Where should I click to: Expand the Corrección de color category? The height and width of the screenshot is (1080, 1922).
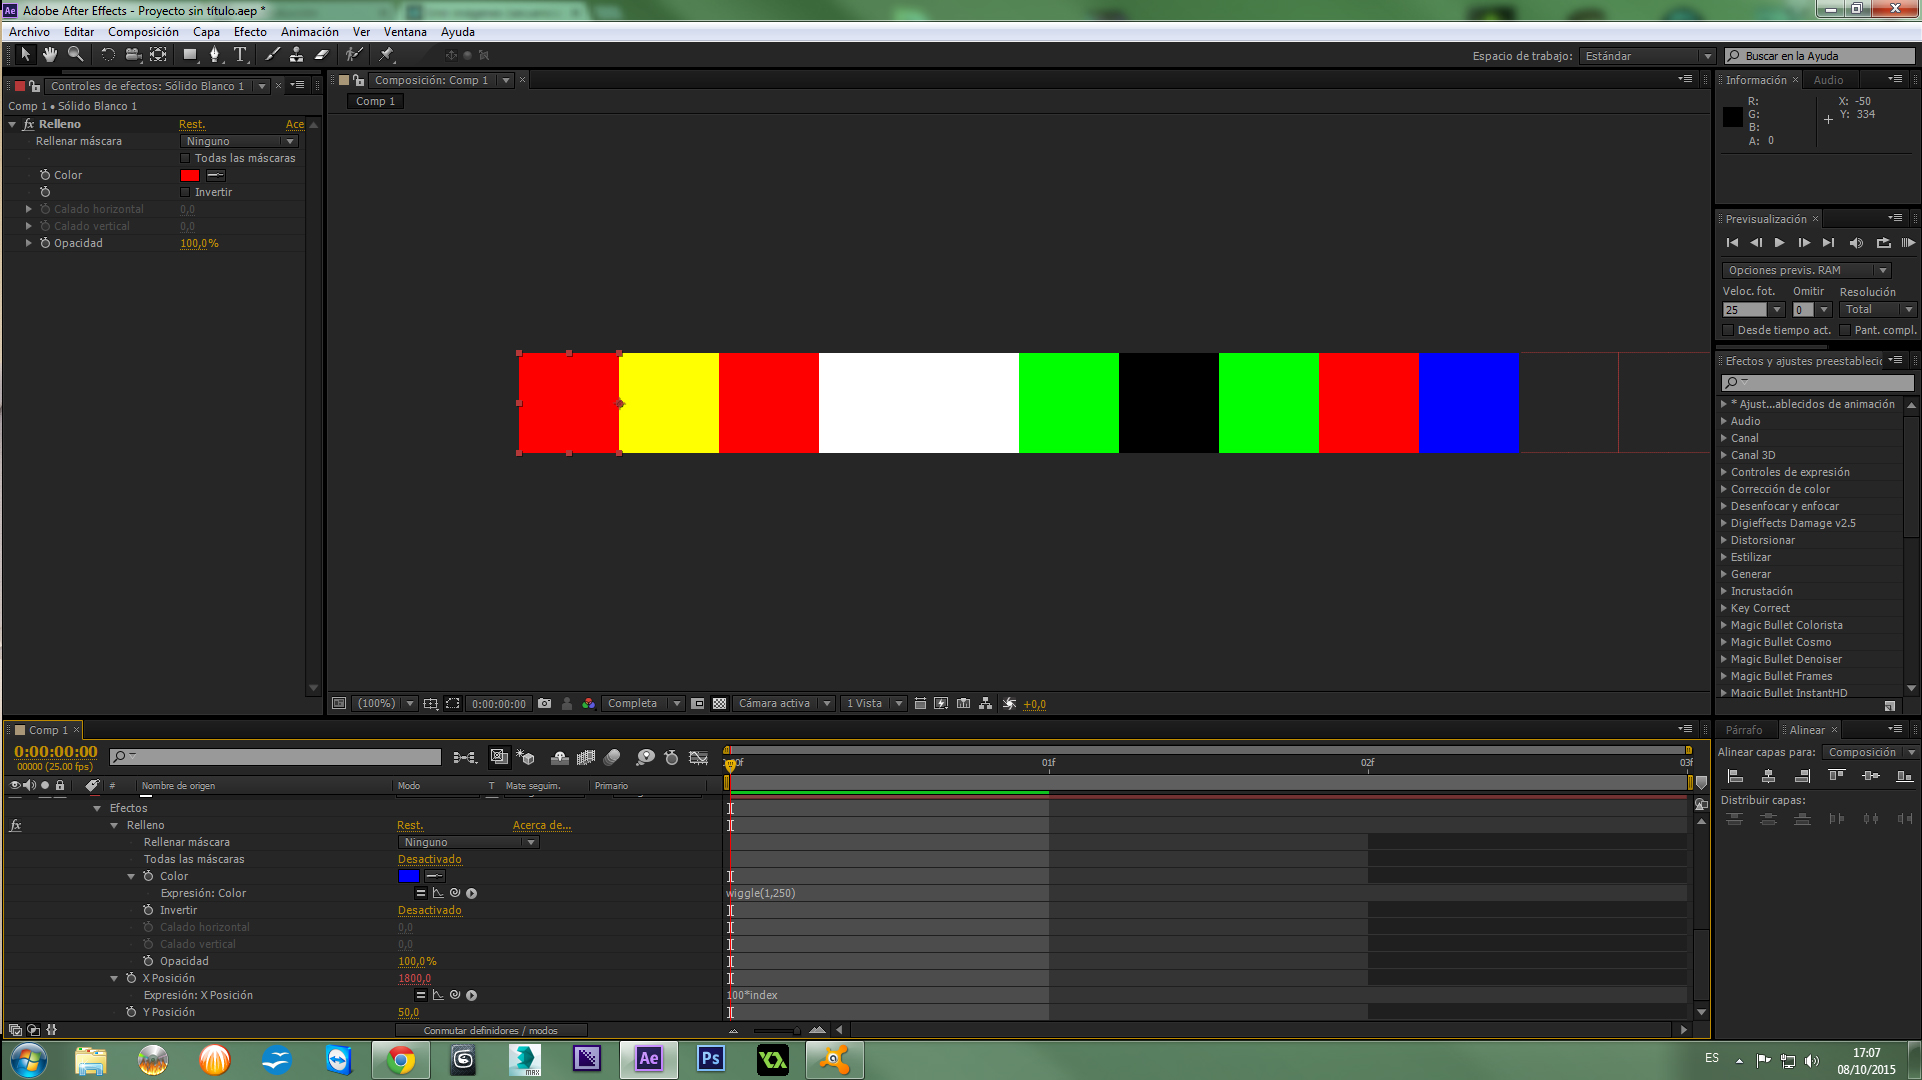point(1724,489)
